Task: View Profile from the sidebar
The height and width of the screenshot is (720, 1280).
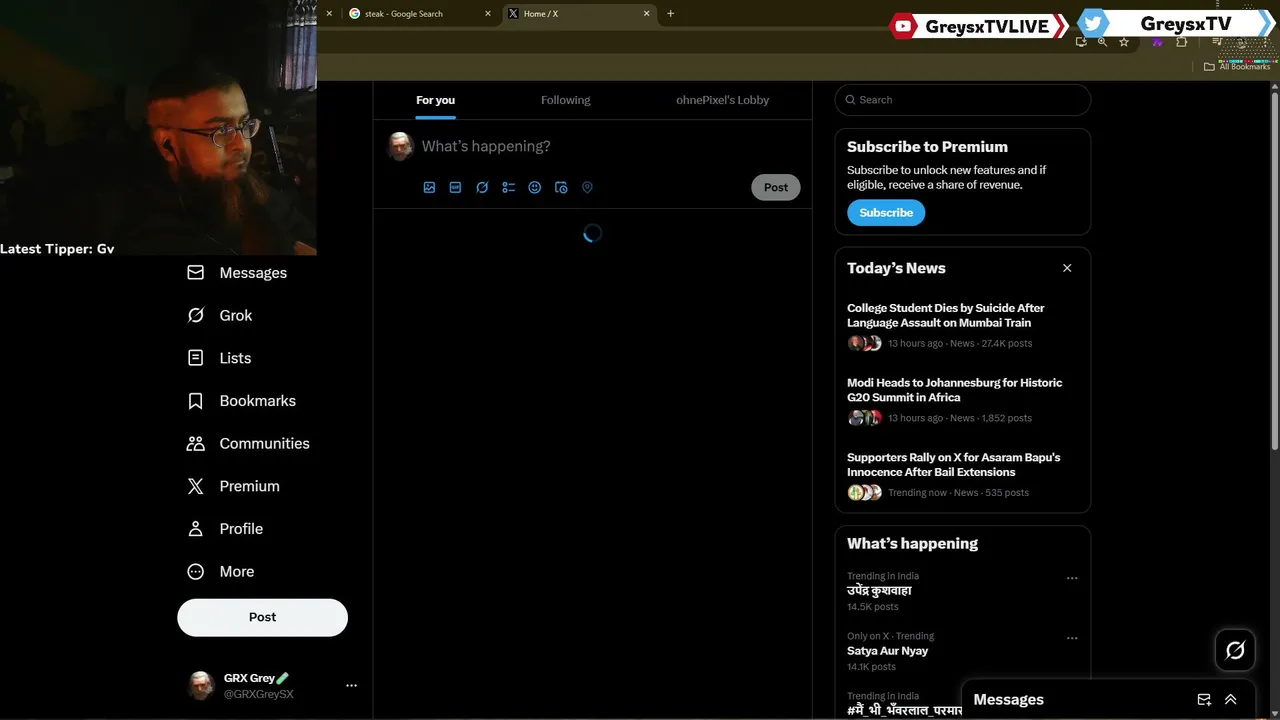Action: (225, 529)
